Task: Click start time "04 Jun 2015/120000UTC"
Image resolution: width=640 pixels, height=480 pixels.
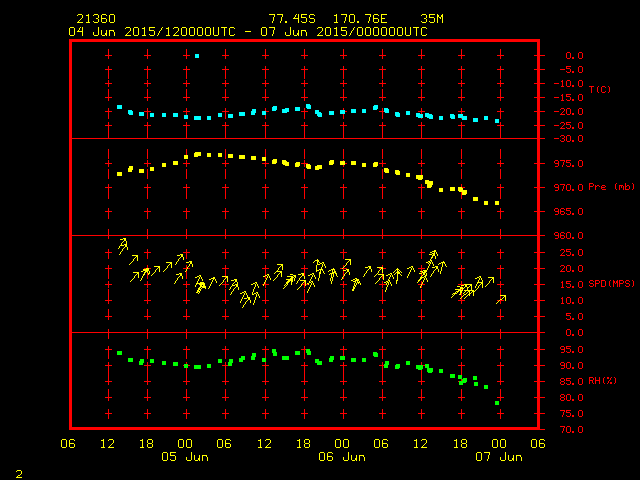Action: [152, 32]
